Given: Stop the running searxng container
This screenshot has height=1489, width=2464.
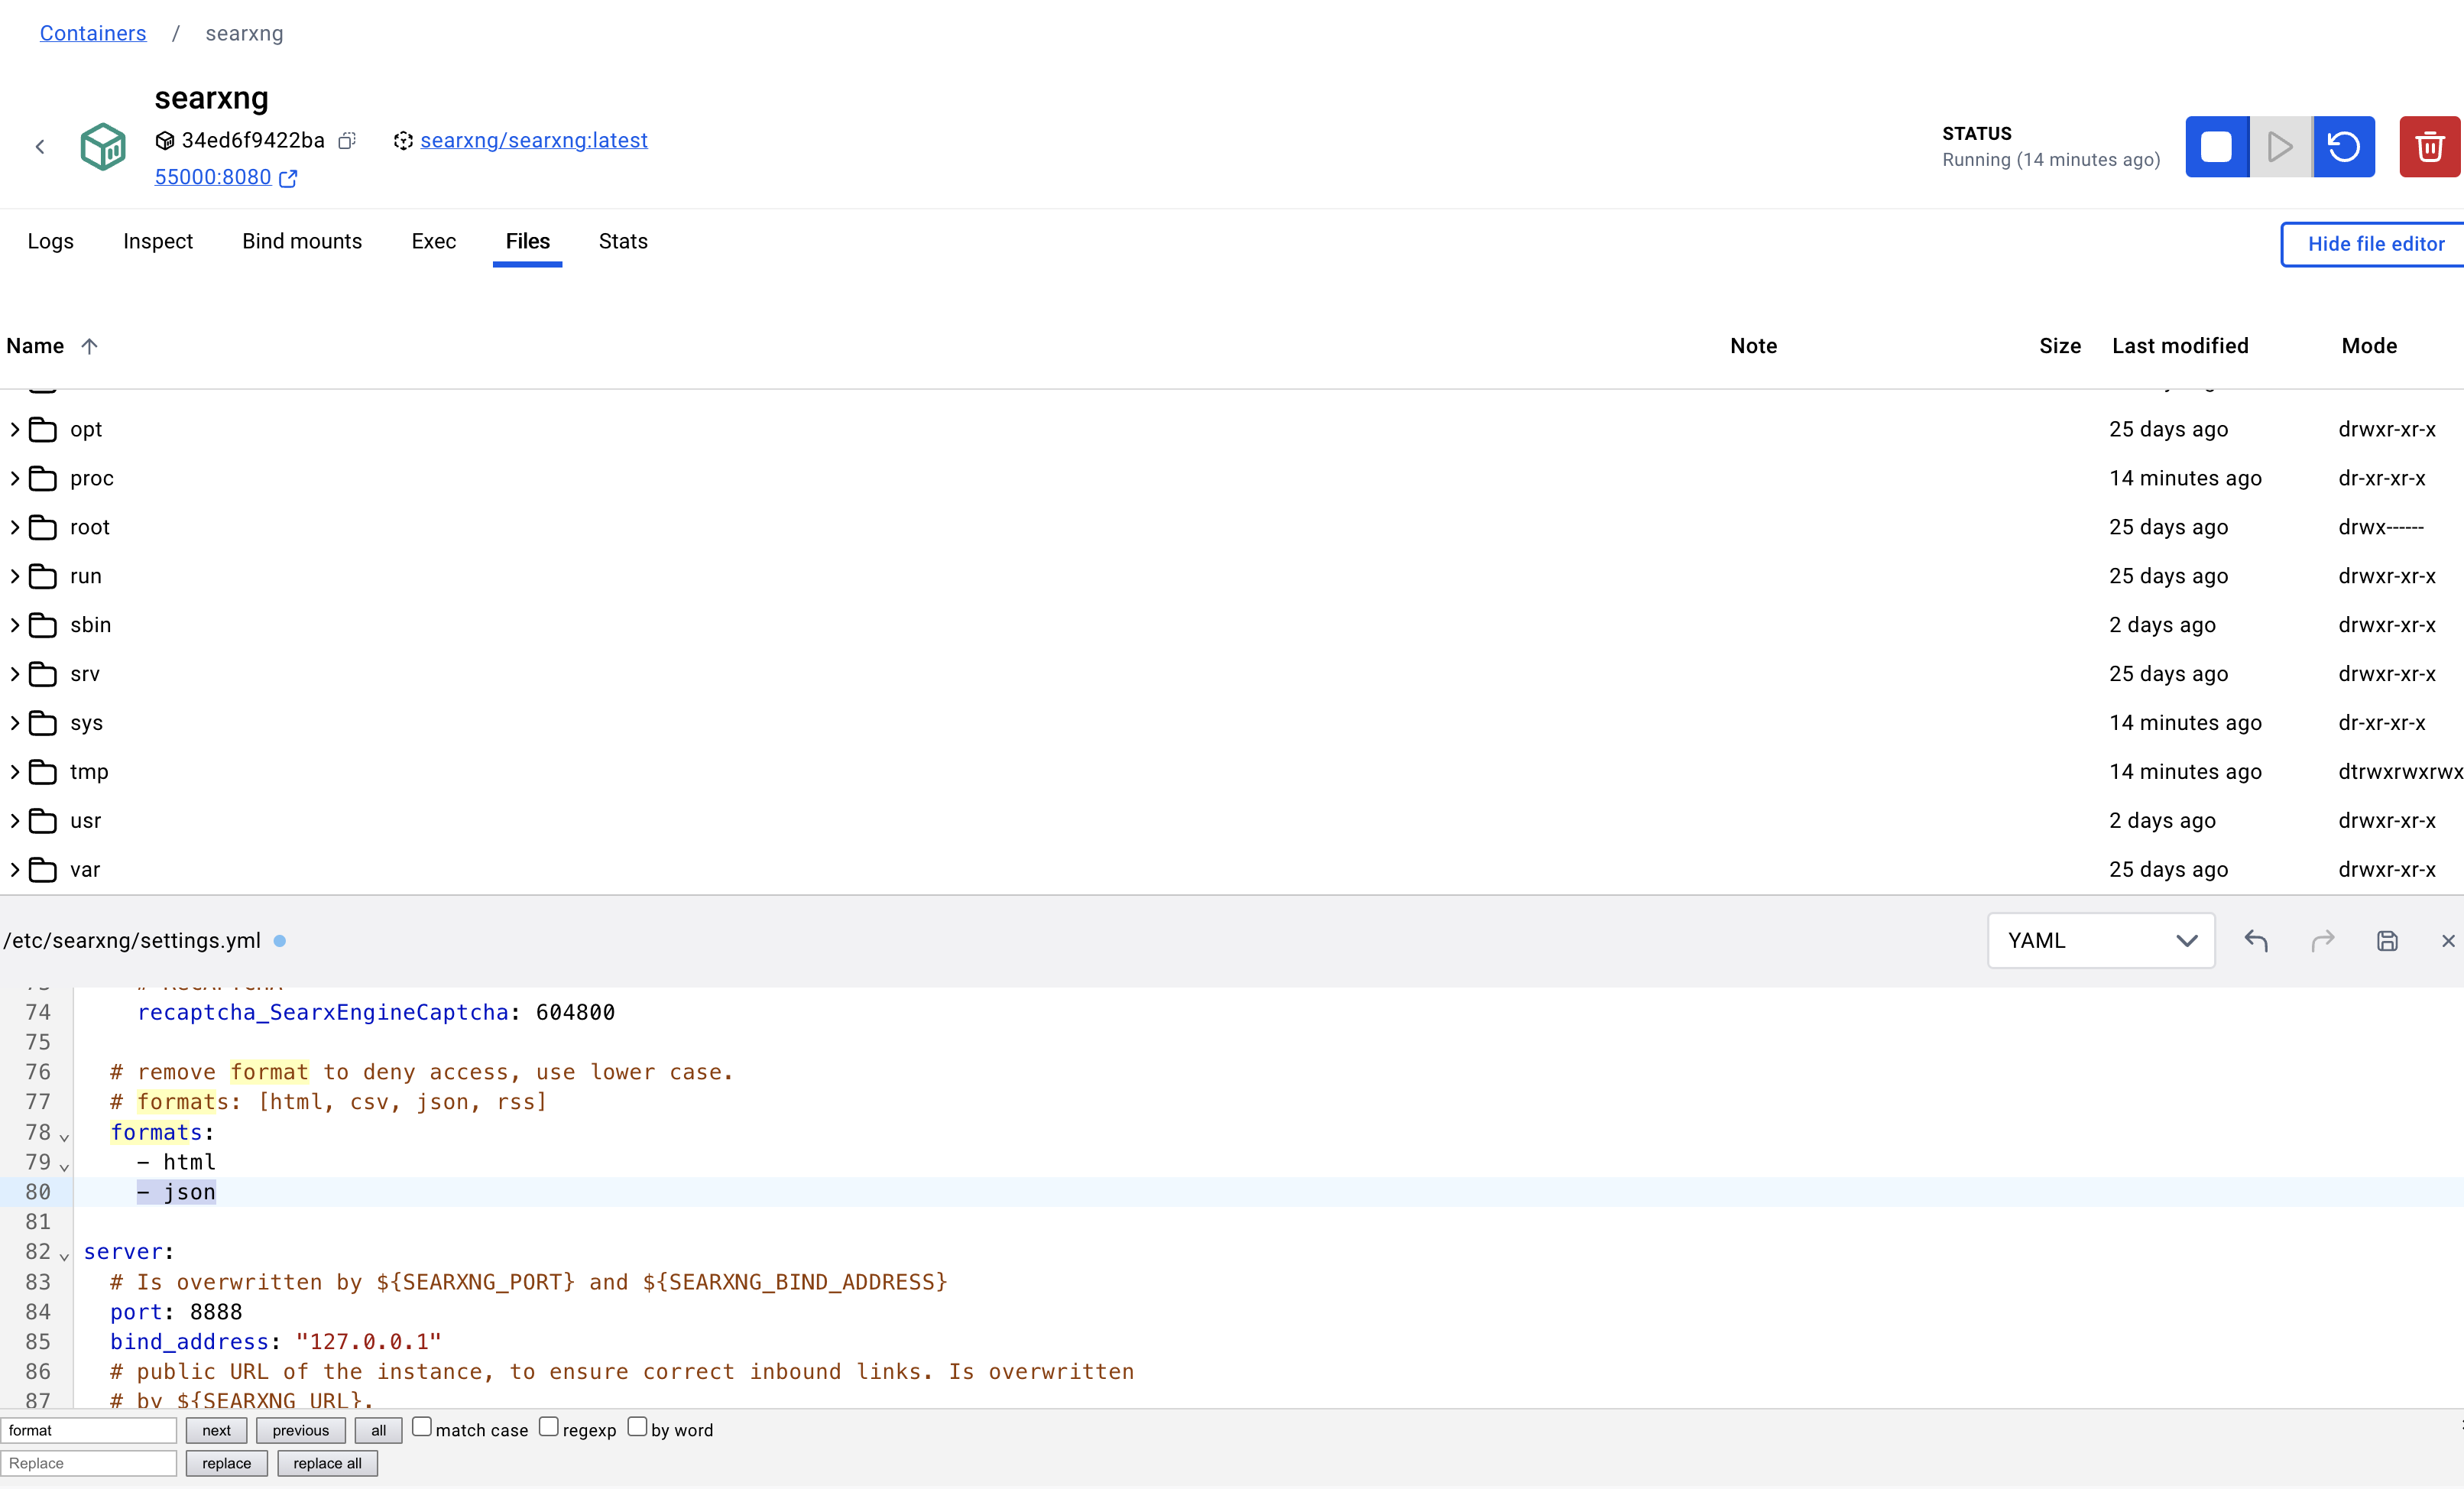Looking at the screenshot, I should 2216,147.
